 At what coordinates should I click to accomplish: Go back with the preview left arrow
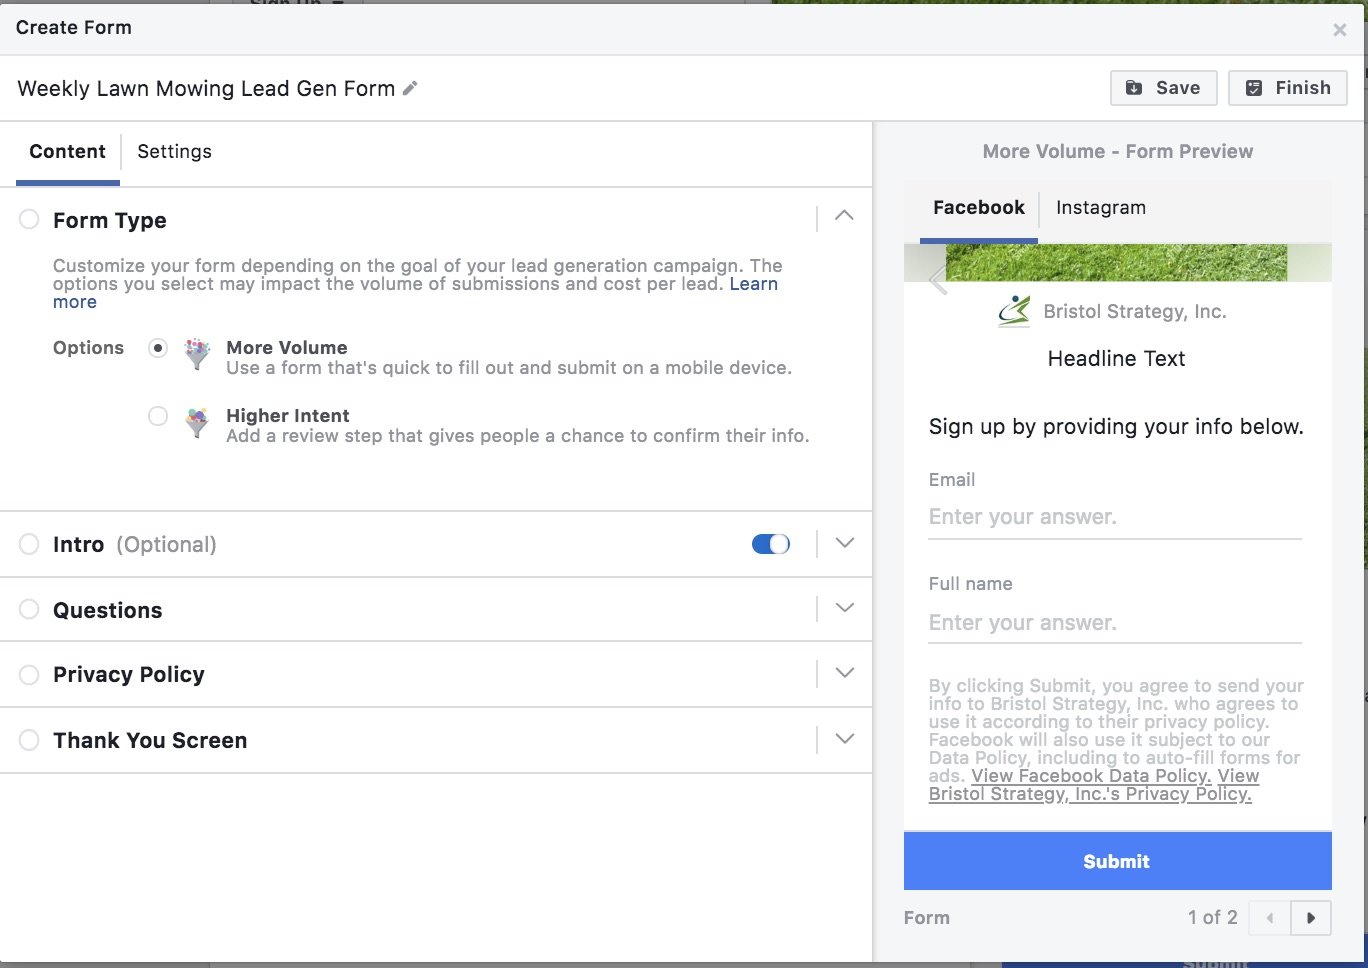[x=937, y=281]
